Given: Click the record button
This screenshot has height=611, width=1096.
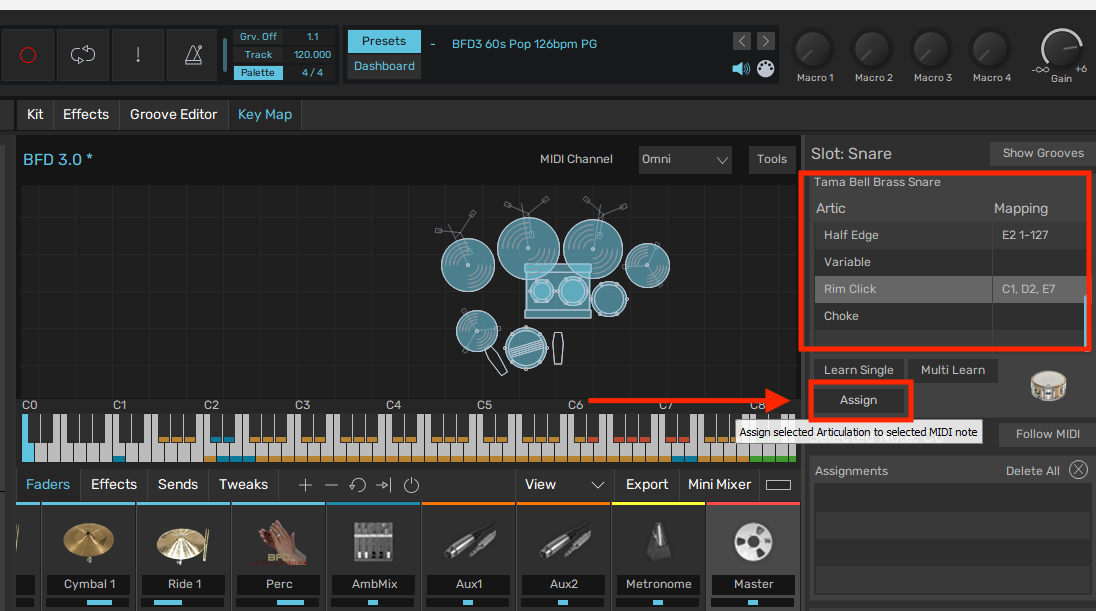Looking at the screenshot, I should click(28, 55).
